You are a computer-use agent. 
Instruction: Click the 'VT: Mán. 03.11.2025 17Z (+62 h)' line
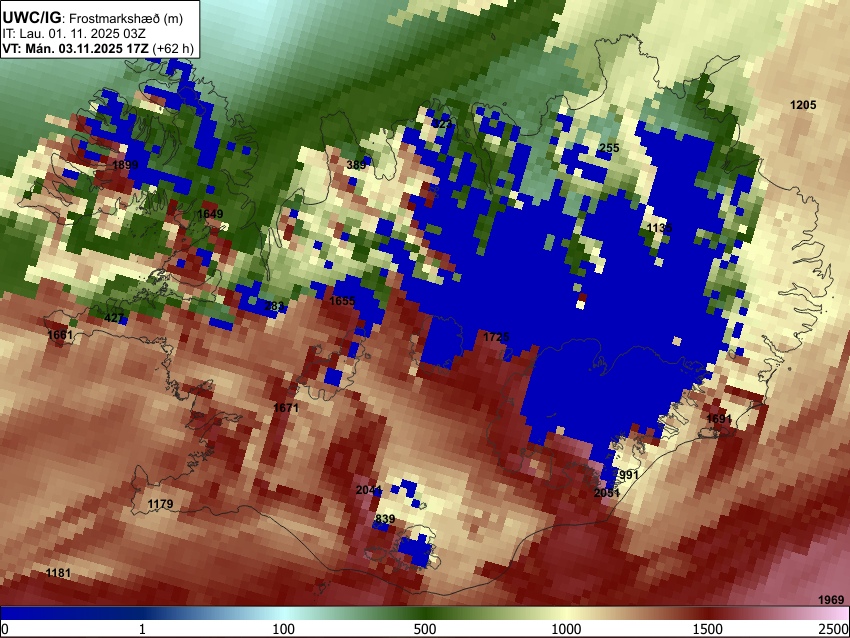[x=98, y=48]
